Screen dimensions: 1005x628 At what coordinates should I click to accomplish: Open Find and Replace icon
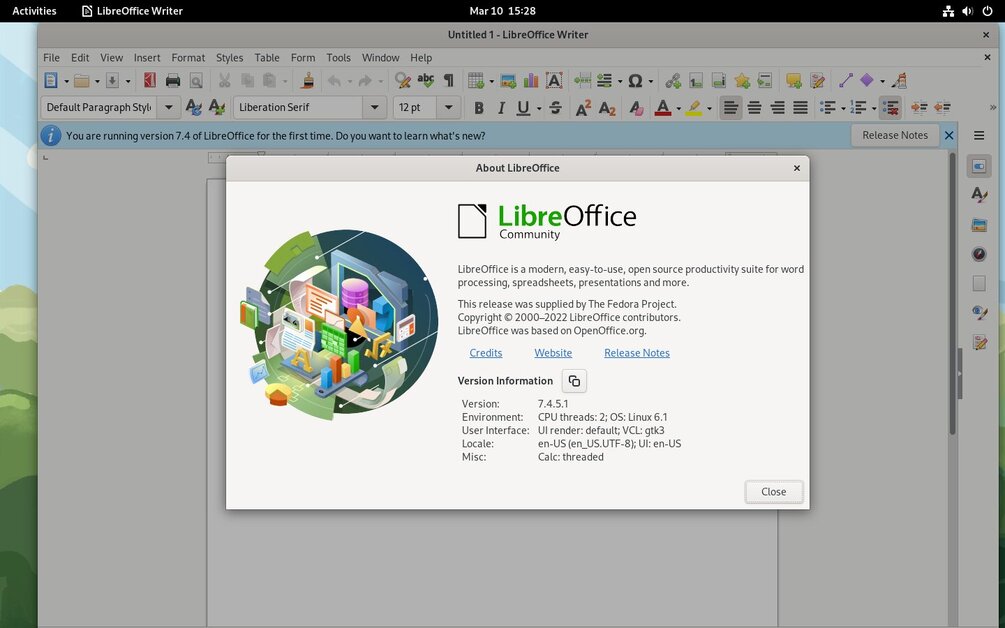coord(403,81)
